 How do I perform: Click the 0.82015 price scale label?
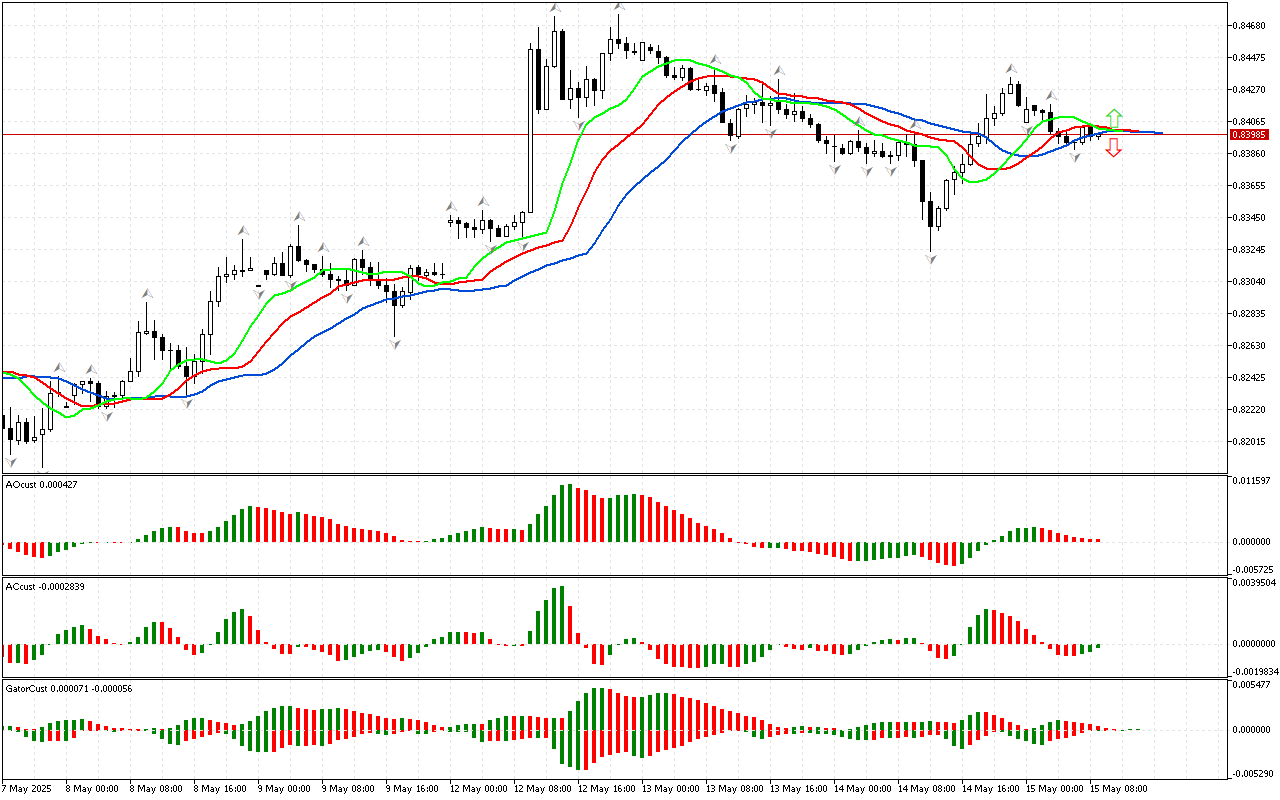(1248, 442)
